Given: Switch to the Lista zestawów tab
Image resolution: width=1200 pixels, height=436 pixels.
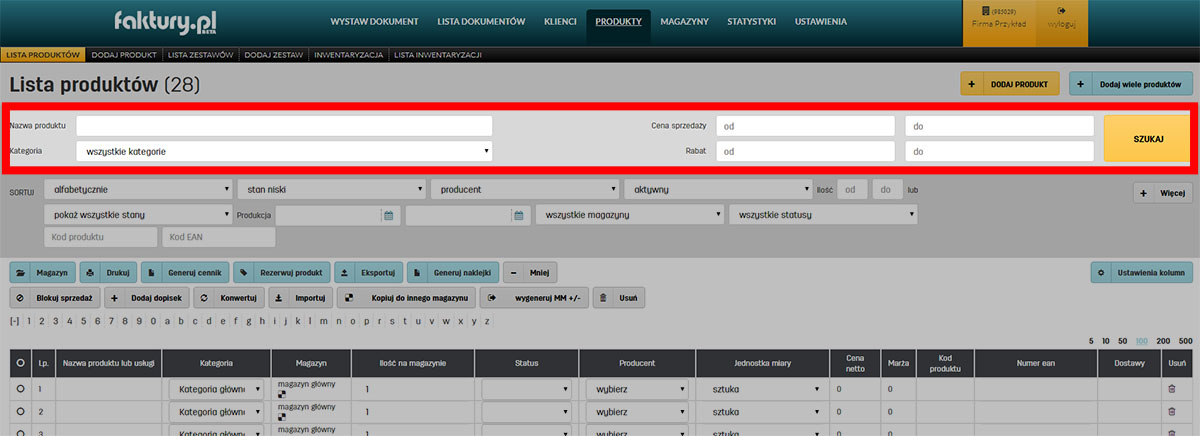Looking at the screenshot, I should pyautogui.click(x=201, y=55).
